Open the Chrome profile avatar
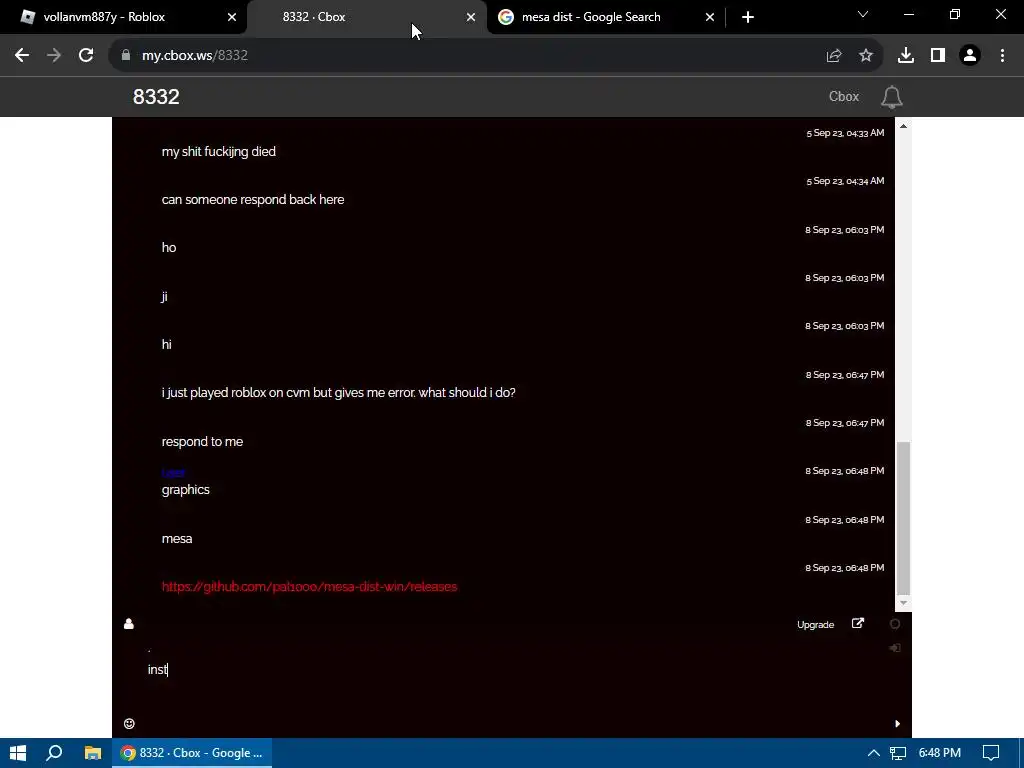Screen dimensions: 1024x768 pos(970,56)
